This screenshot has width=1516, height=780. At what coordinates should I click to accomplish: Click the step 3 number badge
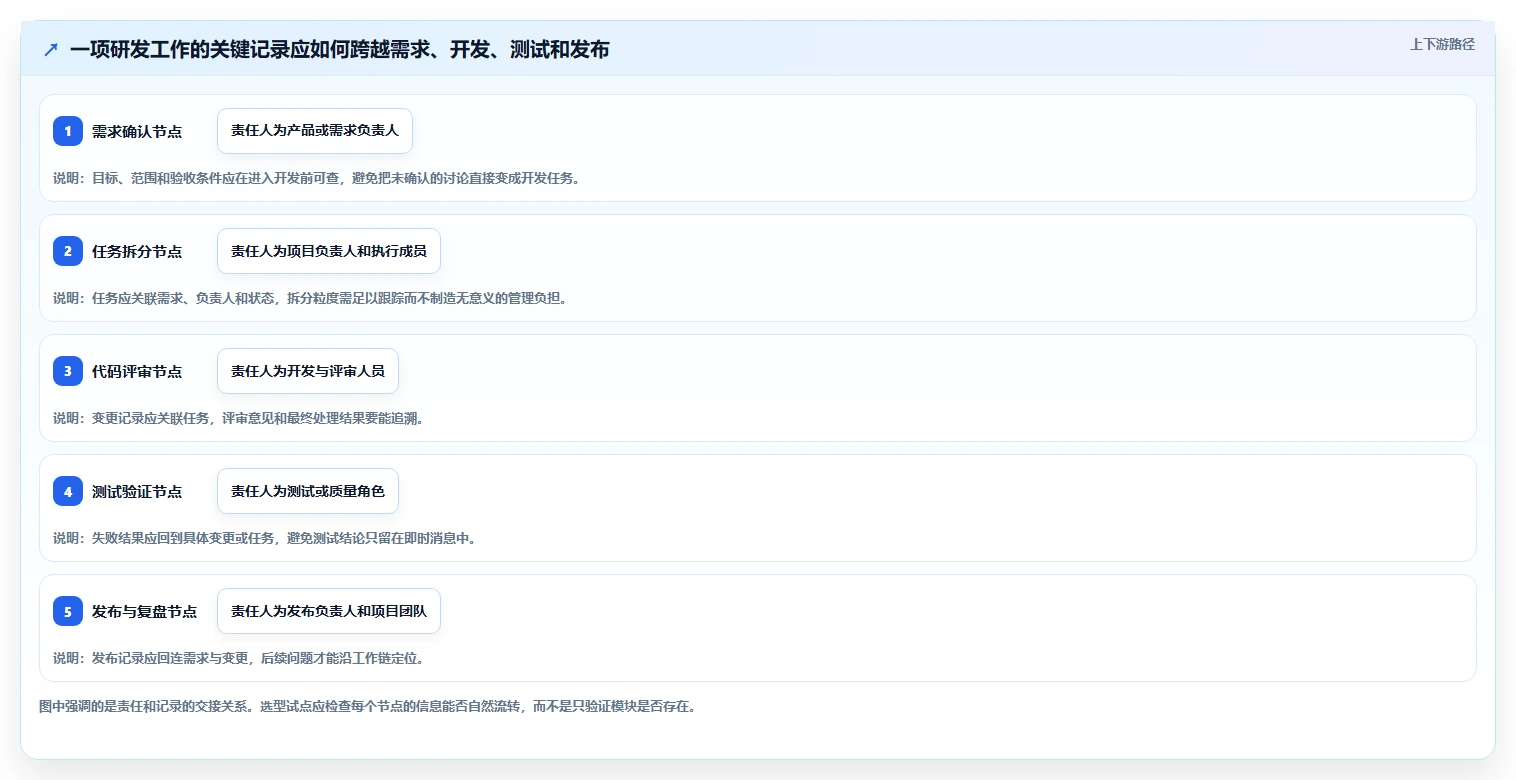pyautogui.click(x=68, y=371)
